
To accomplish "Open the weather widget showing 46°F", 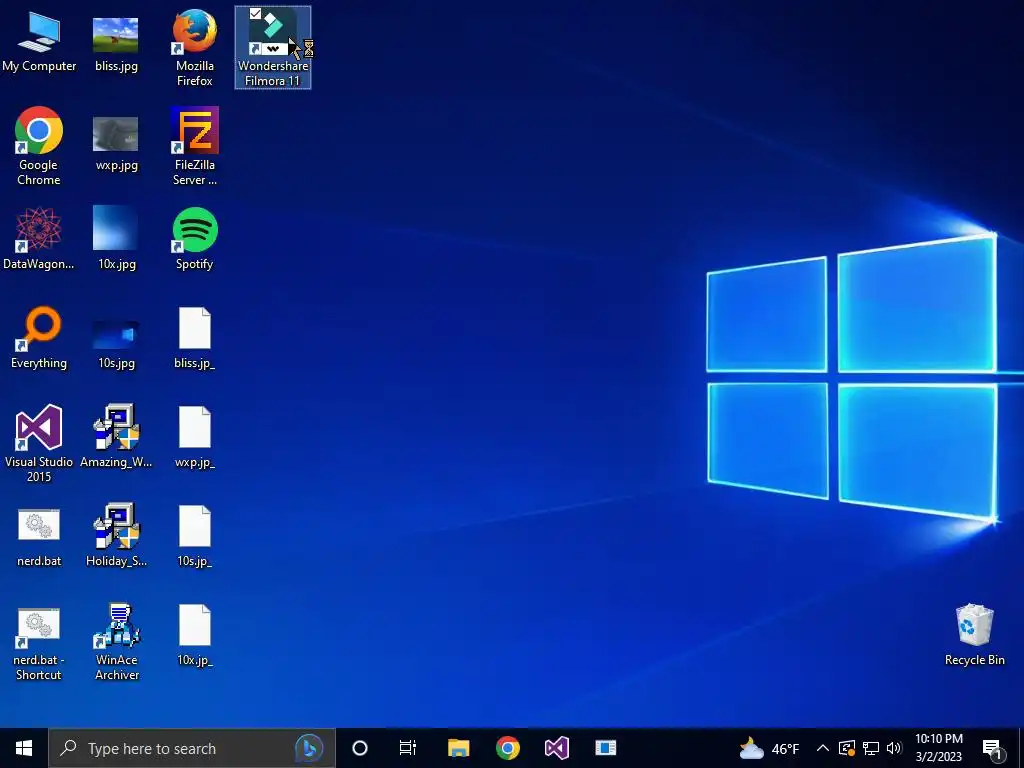I will click(769, 748).
